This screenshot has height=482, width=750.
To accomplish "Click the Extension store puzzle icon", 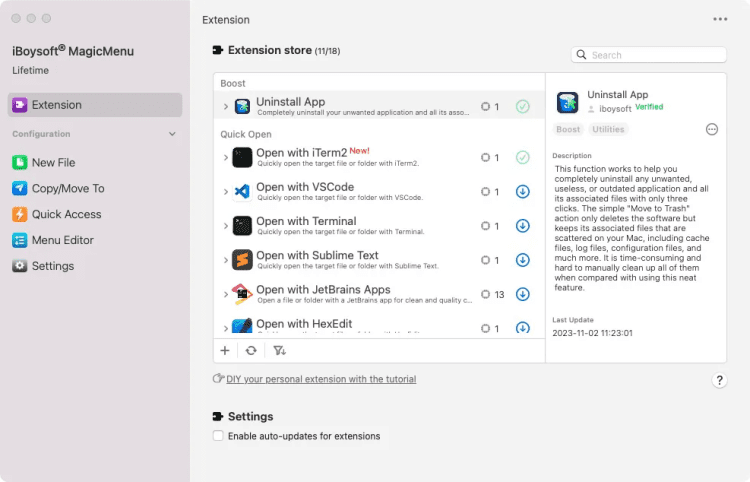I will click(x=218, y=50).
